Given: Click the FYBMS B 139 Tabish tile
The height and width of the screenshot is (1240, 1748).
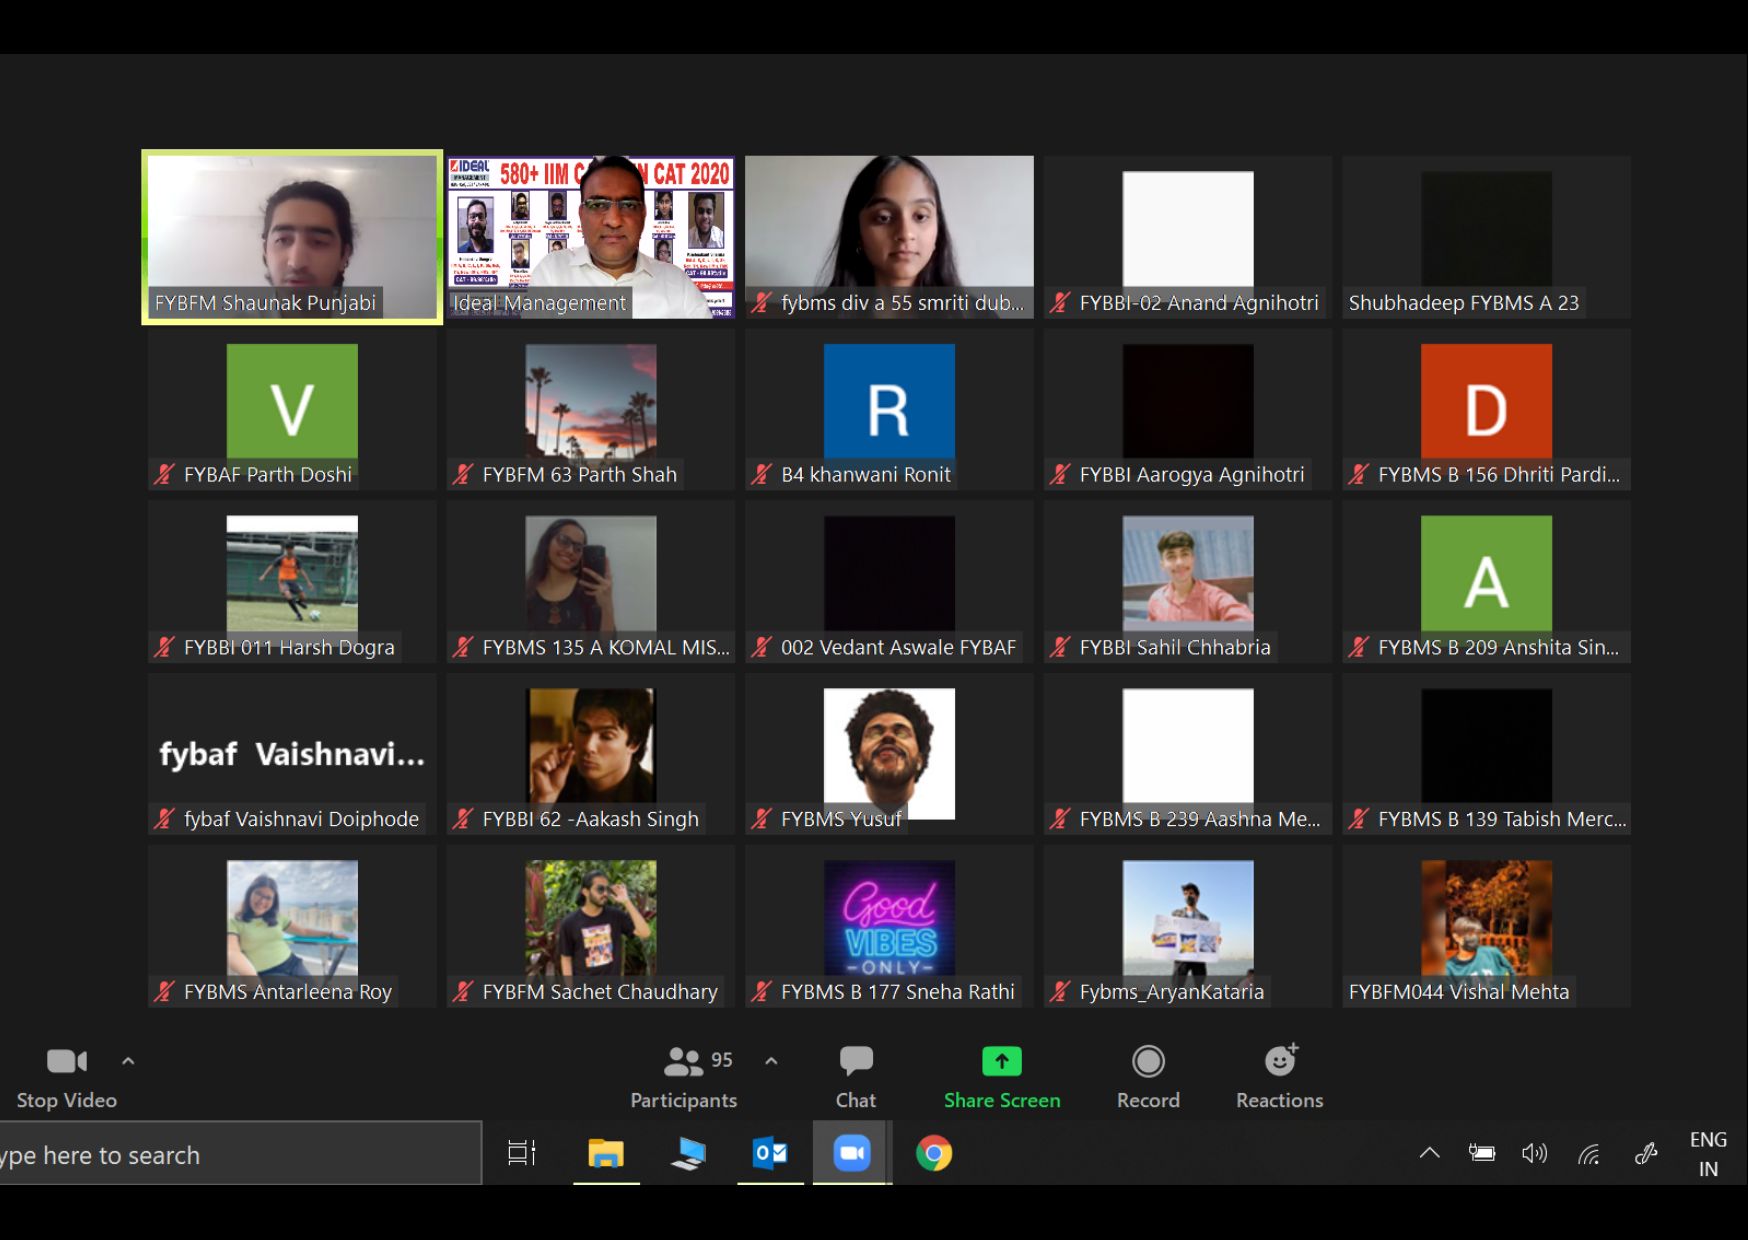Looking at the screenshot, I should (1486, 754).
